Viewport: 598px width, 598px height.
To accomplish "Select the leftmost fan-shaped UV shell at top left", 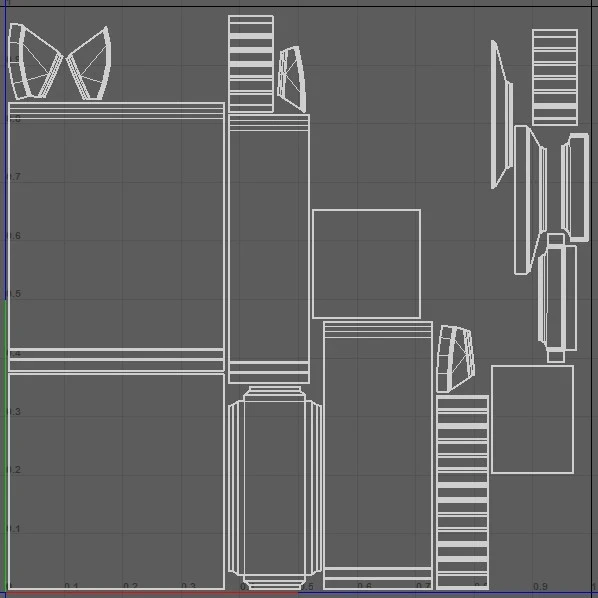I will click(x=35, y=61).
